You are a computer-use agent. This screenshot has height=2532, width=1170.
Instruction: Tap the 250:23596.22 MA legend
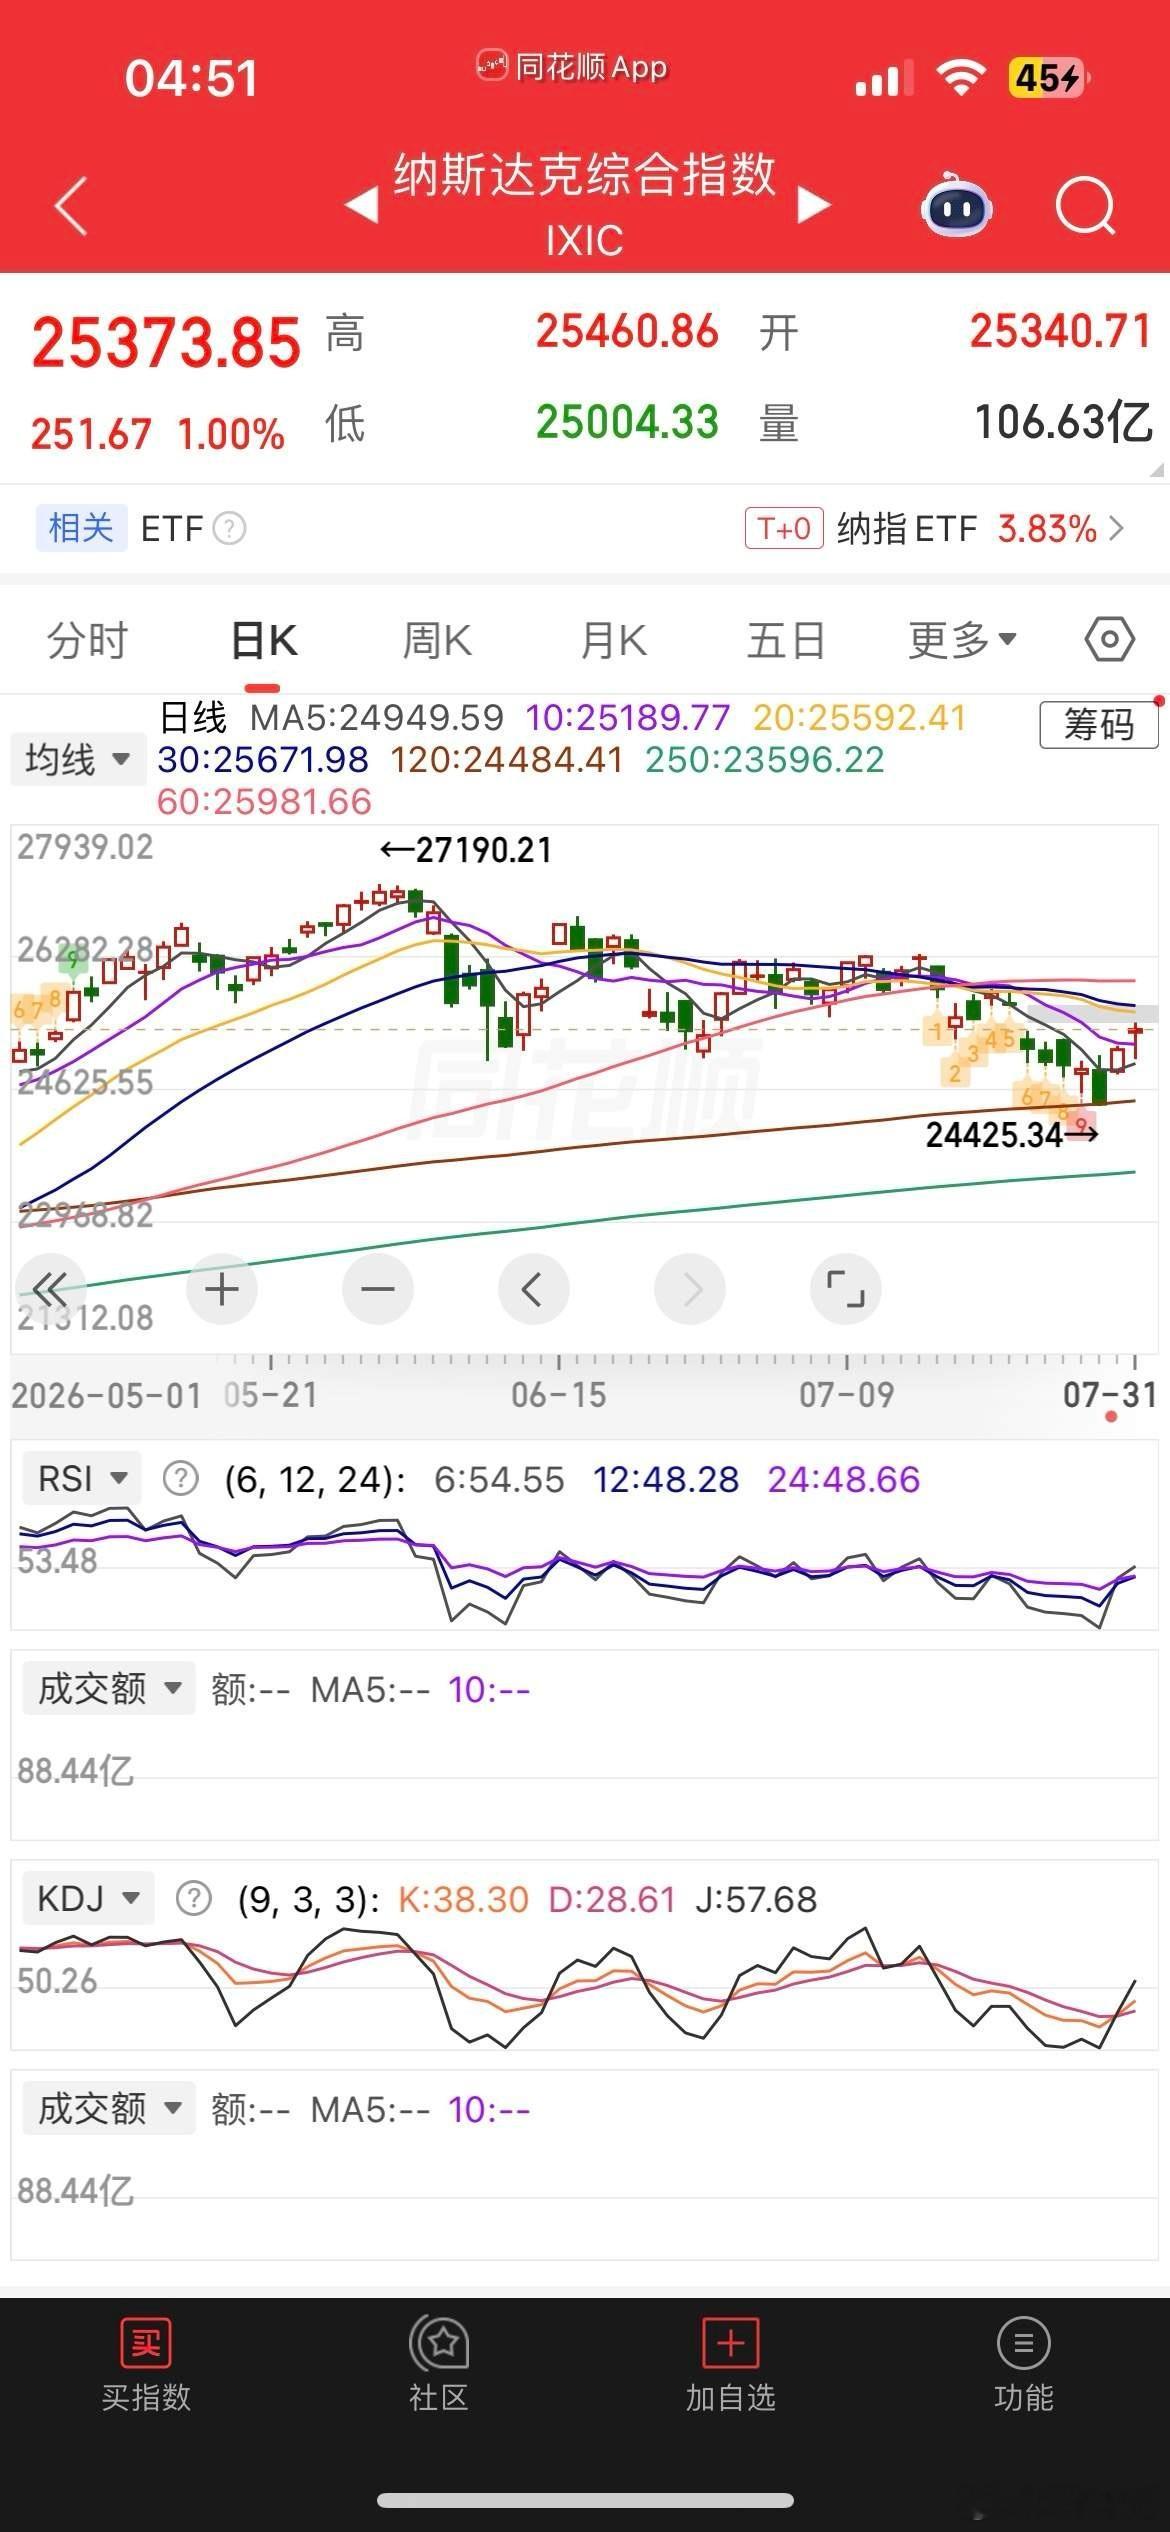tap(765, 760)
